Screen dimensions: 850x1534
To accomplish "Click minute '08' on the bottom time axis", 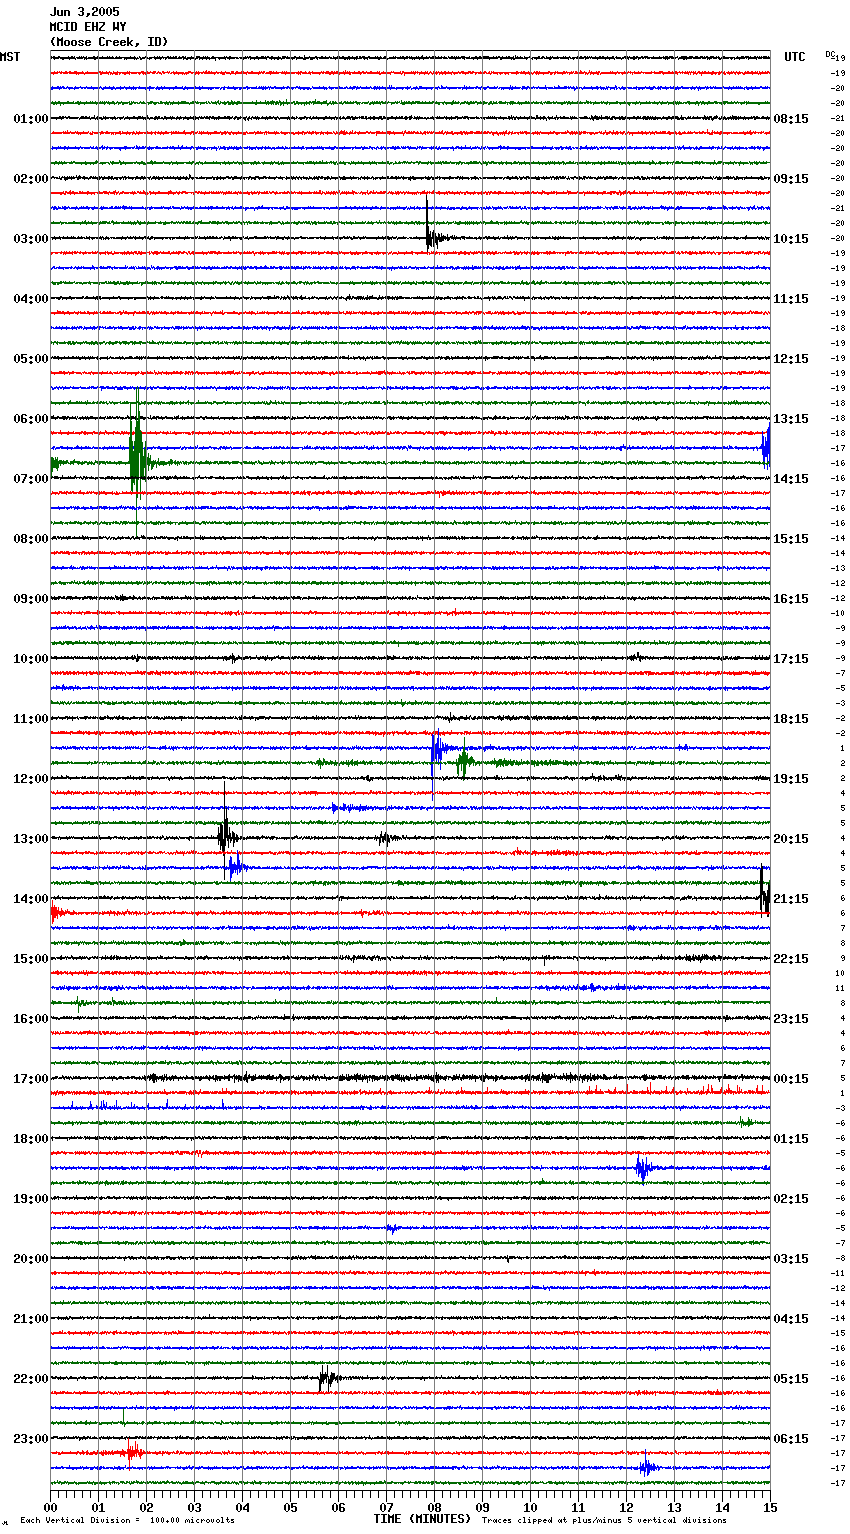I will point(434,1507).
